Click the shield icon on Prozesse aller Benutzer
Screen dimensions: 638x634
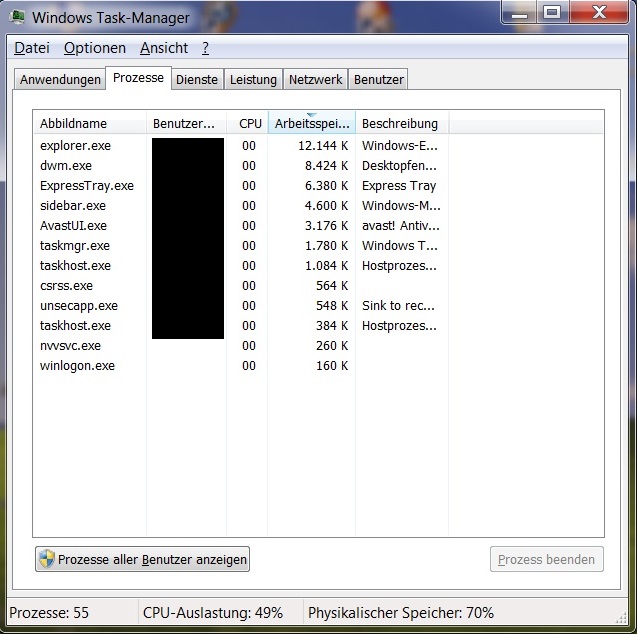click(47, 559)
